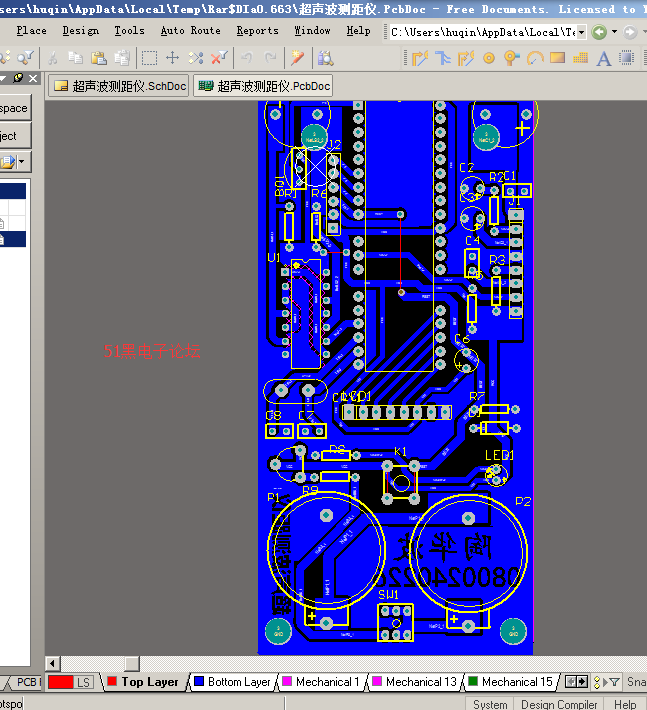Select the Bottom Layer tab
The image size is (647, 710).
[233, 682]
